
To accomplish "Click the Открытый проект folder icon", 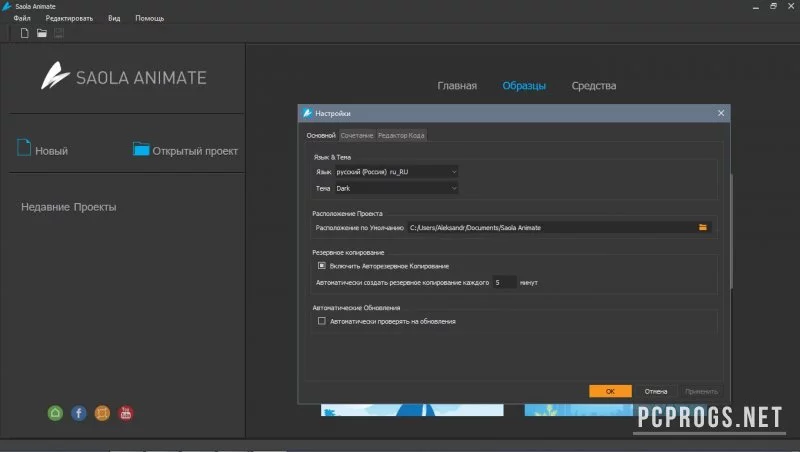I will [141, 149].
